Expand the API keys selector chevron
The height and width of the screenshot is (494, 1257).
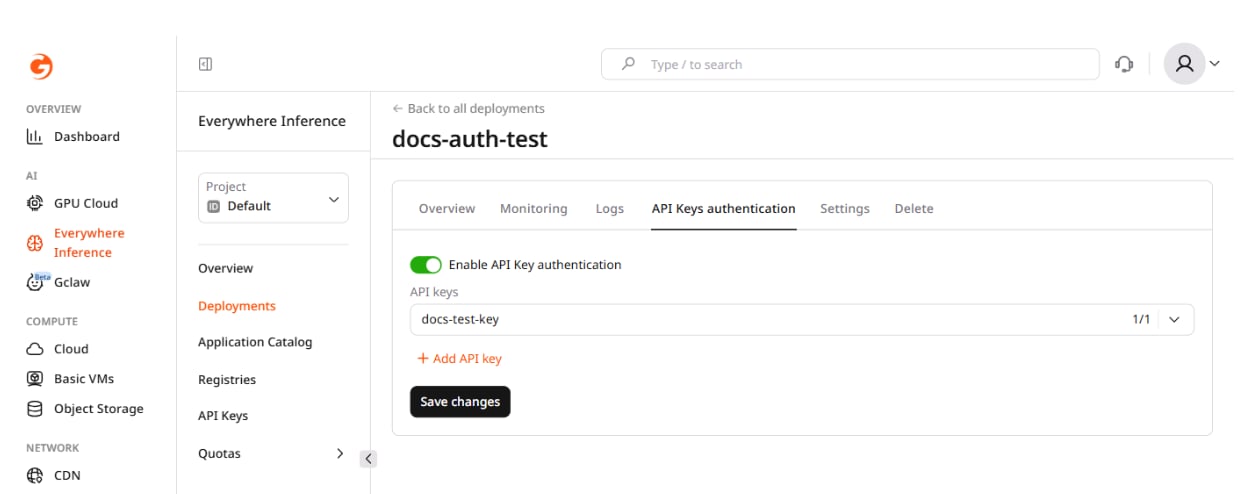[x=1175, y=320]
